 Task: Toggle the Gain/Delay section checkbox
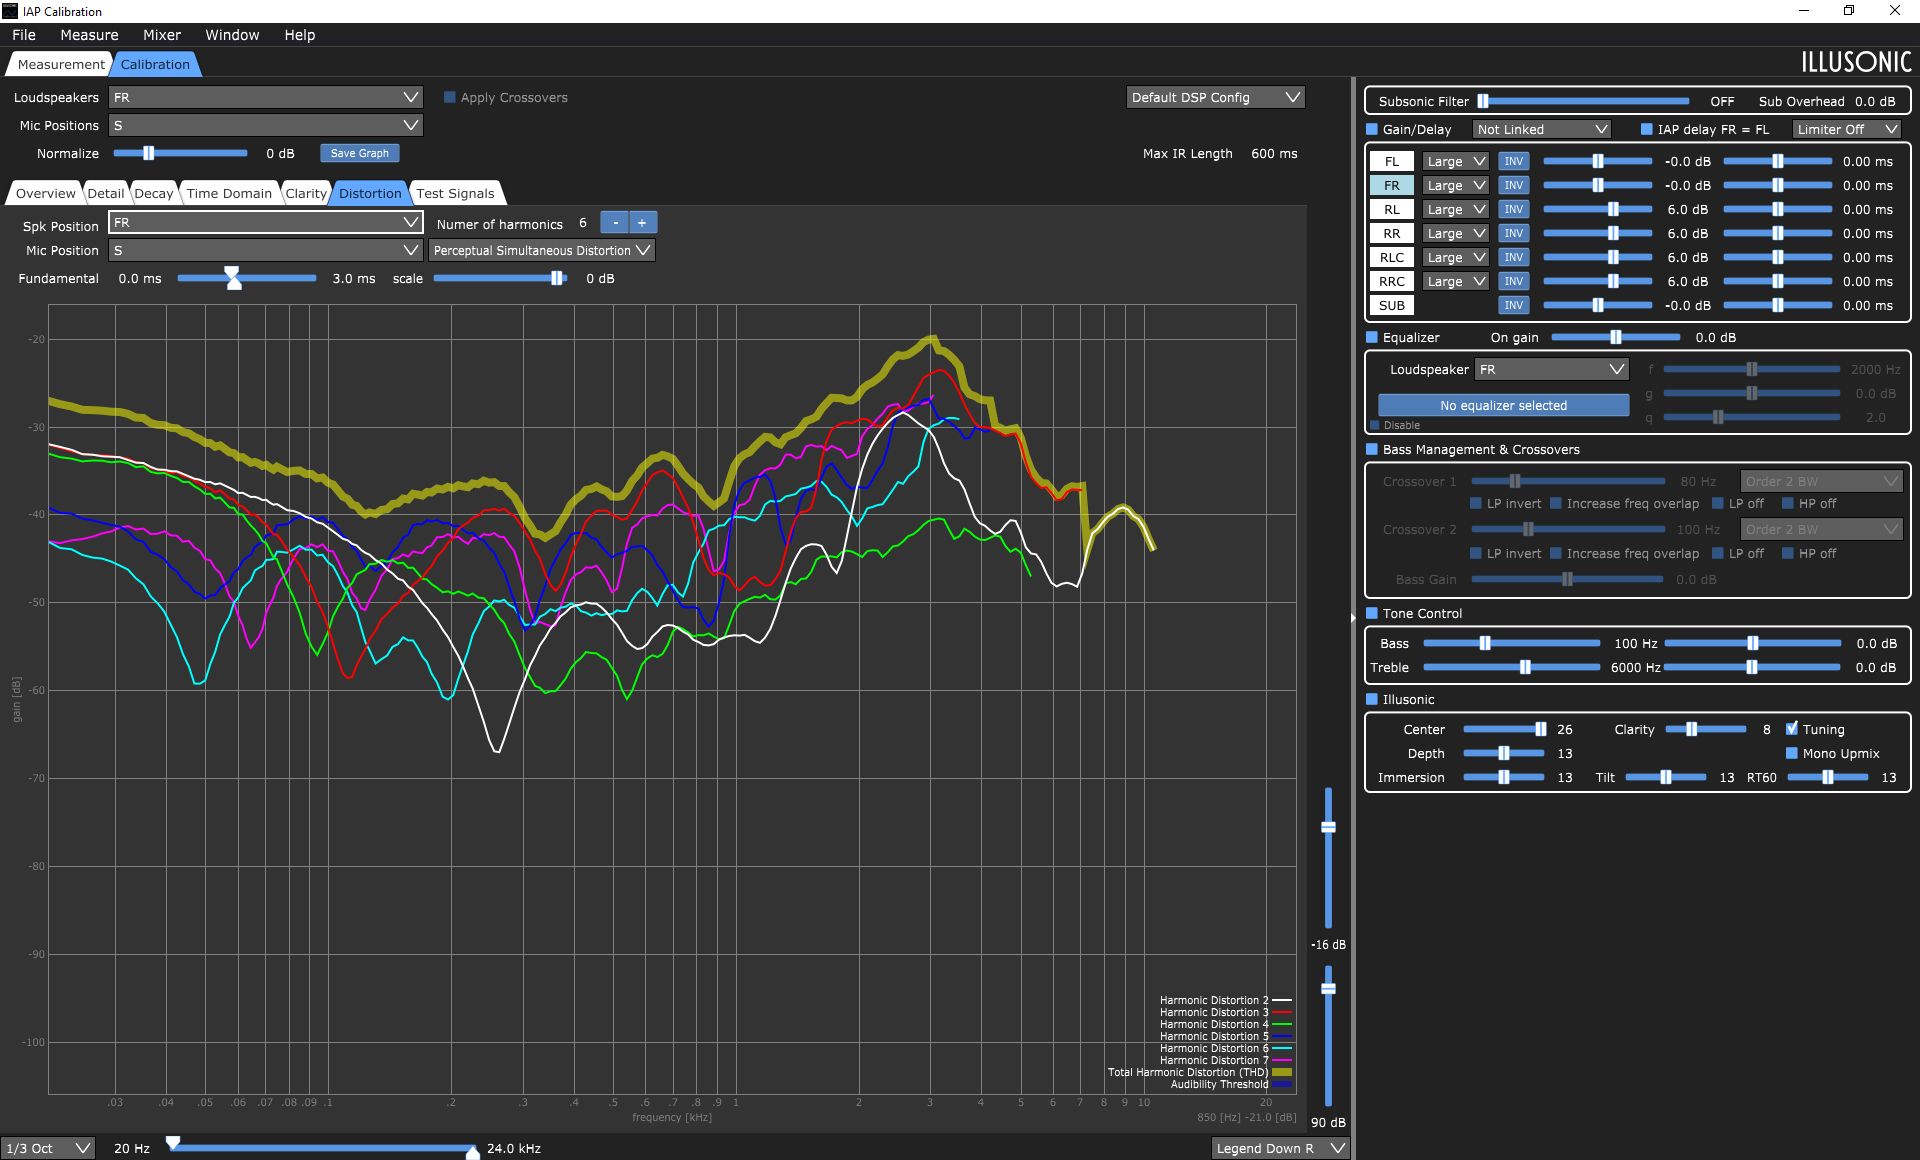click(1372, 129)
